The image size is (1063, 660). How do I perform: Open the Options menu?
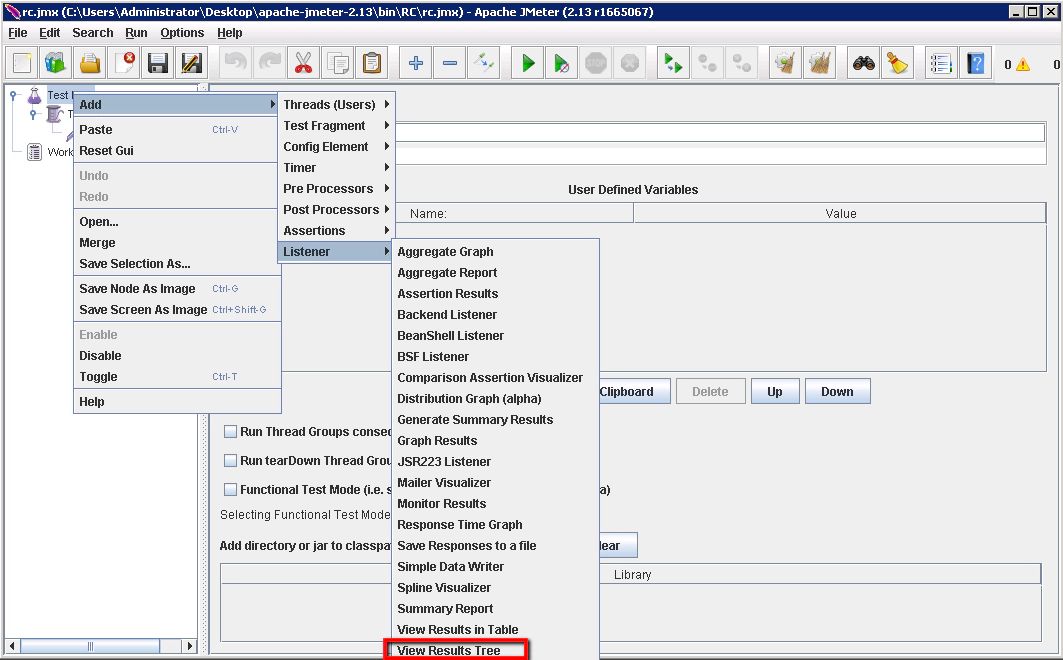pyautogui.click(x=182, y=32)
